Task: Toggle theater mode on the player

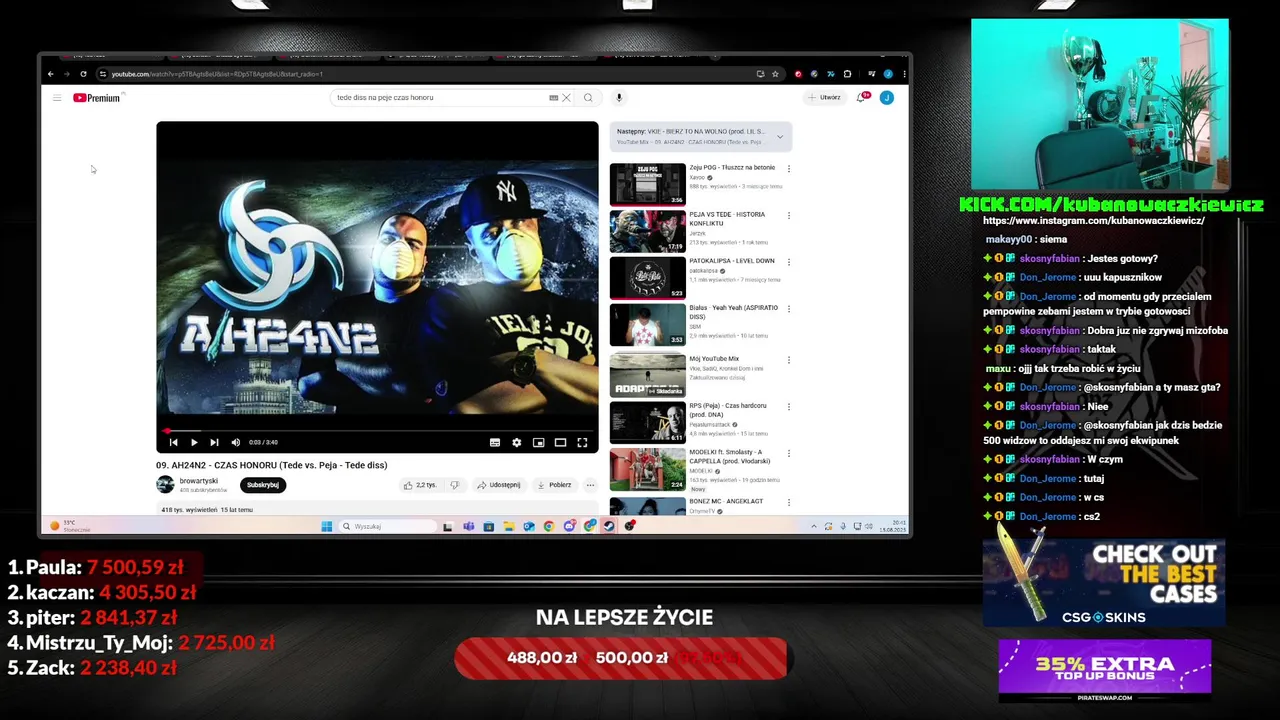Action: point(561,442)
